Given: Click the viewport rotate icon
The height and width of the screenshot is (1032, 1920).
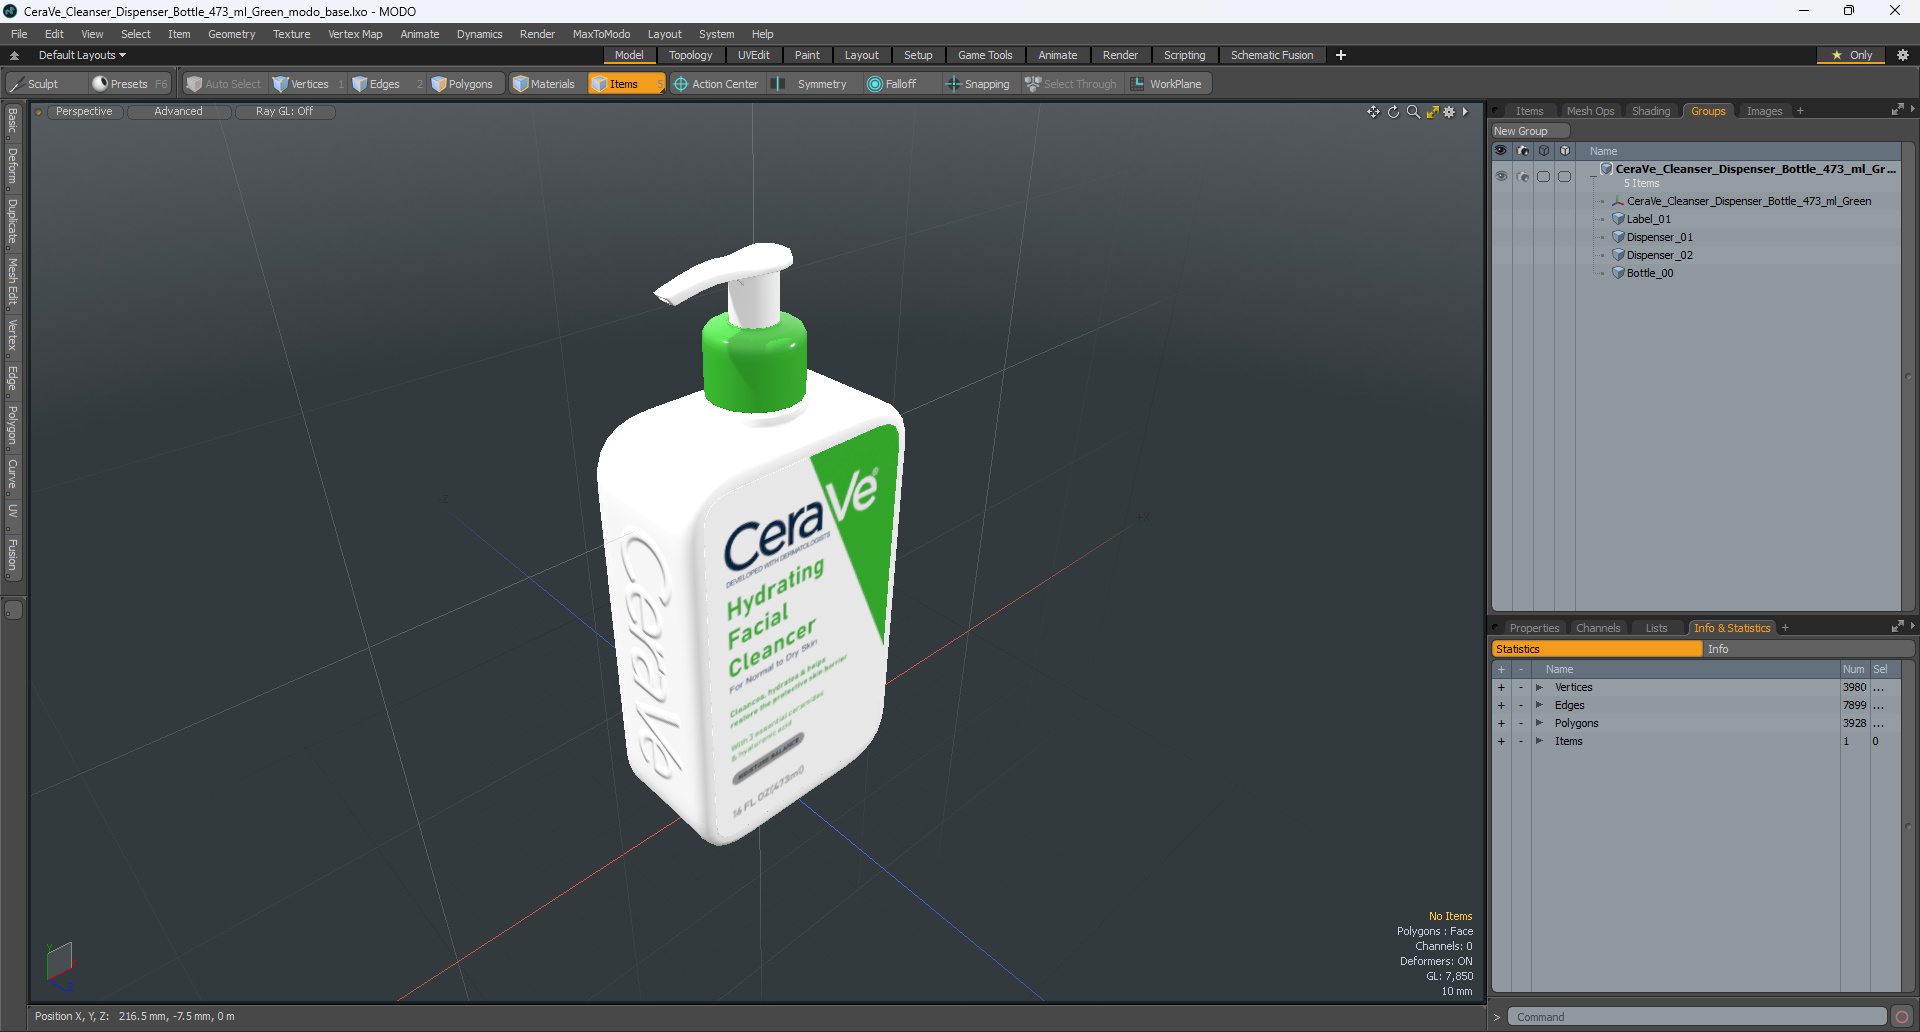Looking at the screenshot, I should pos(1393,112).
